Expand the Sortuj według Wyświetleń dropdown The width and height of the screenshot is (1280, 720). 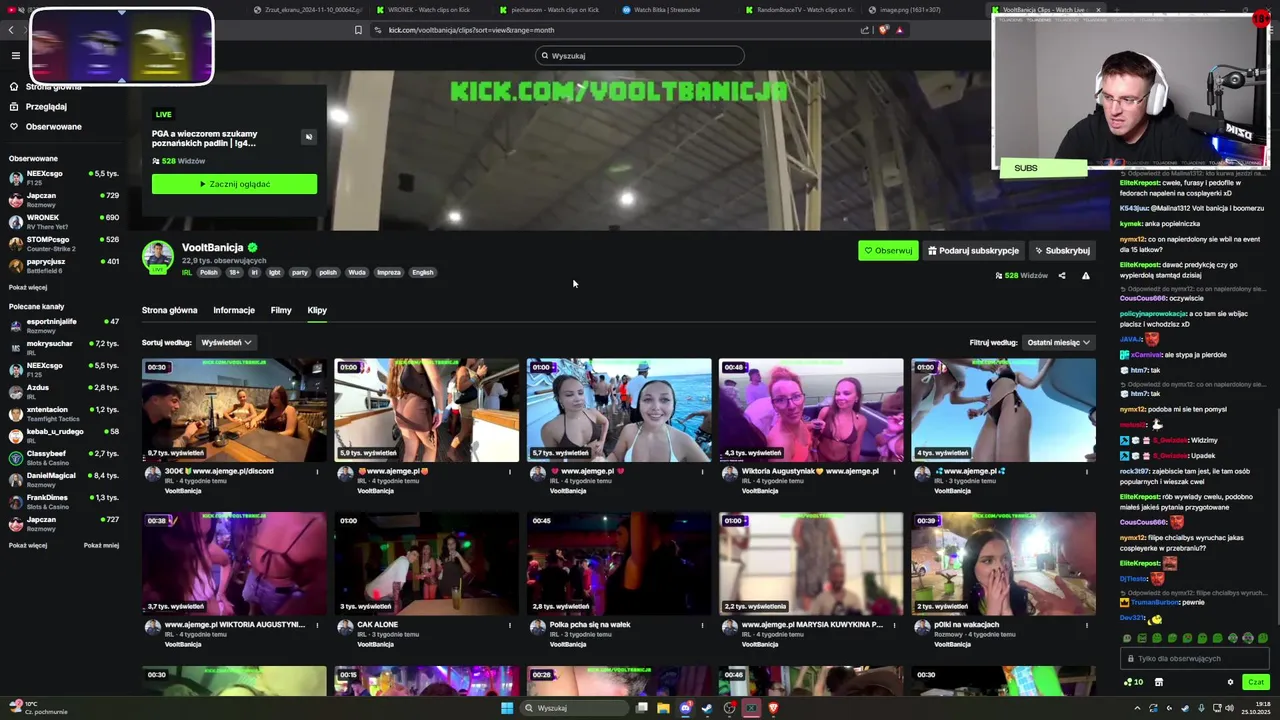pyautogui.click(x=226, y=342)
